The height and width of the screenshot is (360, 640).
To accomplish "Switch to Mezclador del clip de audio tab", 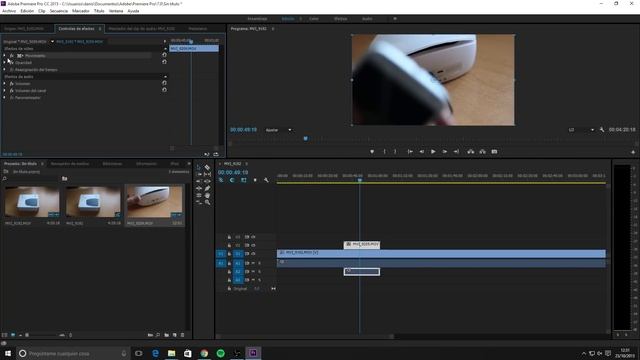I will [x=142, y=29].
